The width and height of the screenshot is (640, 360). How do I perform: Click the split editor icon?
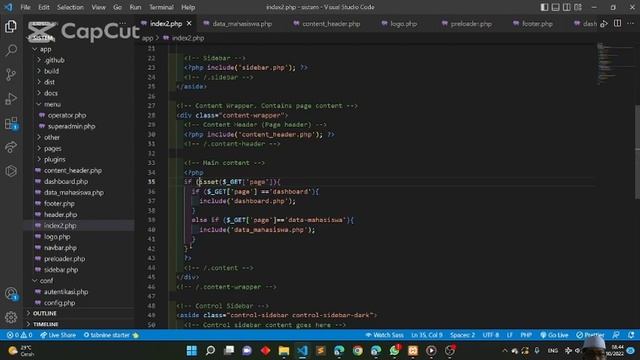point(618,23)
